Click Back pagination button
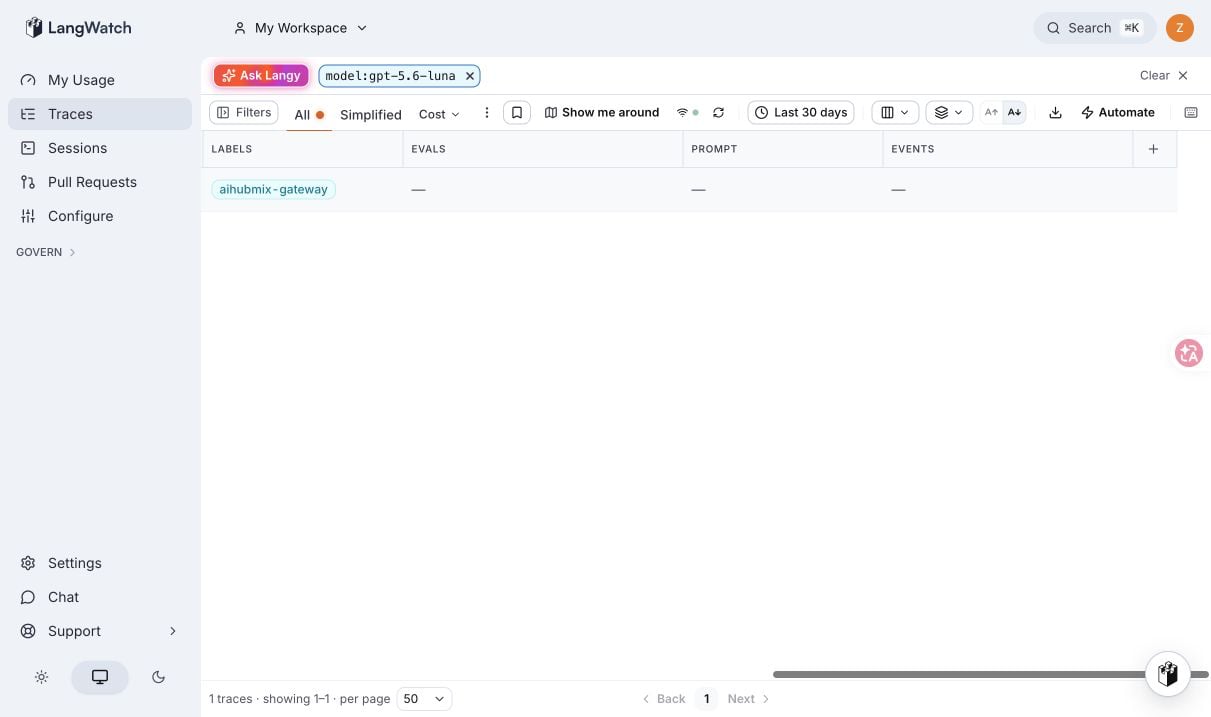 [663, 699]
